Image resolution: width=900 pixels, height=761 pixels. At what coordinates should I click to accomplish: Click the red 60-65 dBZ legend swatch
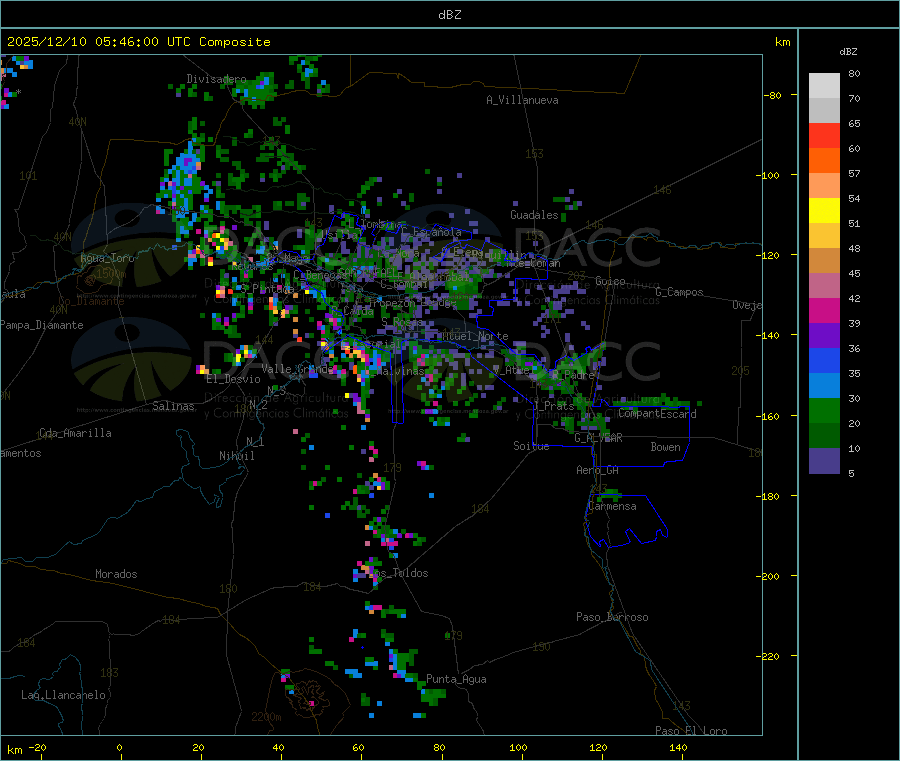point(824,135)
